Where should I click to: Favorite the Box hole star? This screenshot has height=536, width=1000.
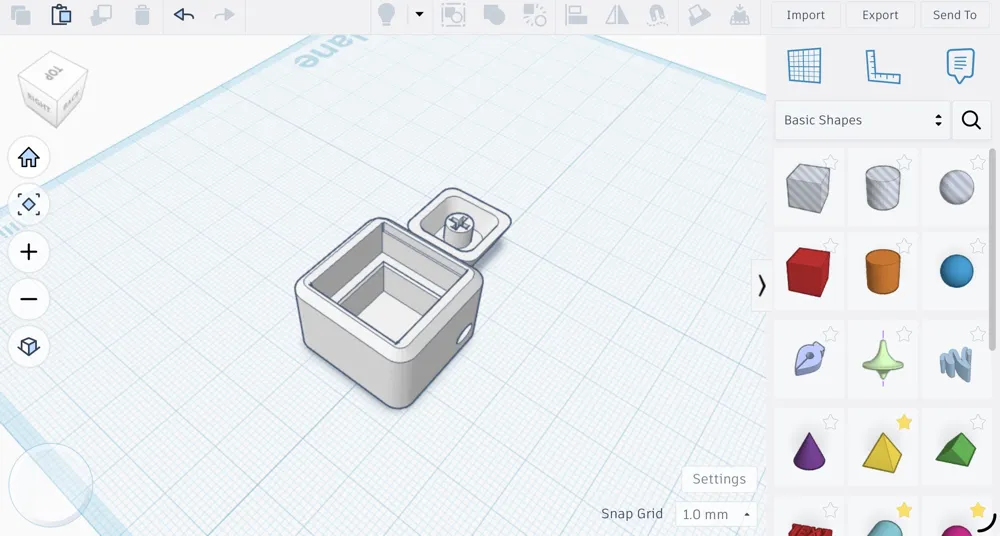click(x=830, y=162)
